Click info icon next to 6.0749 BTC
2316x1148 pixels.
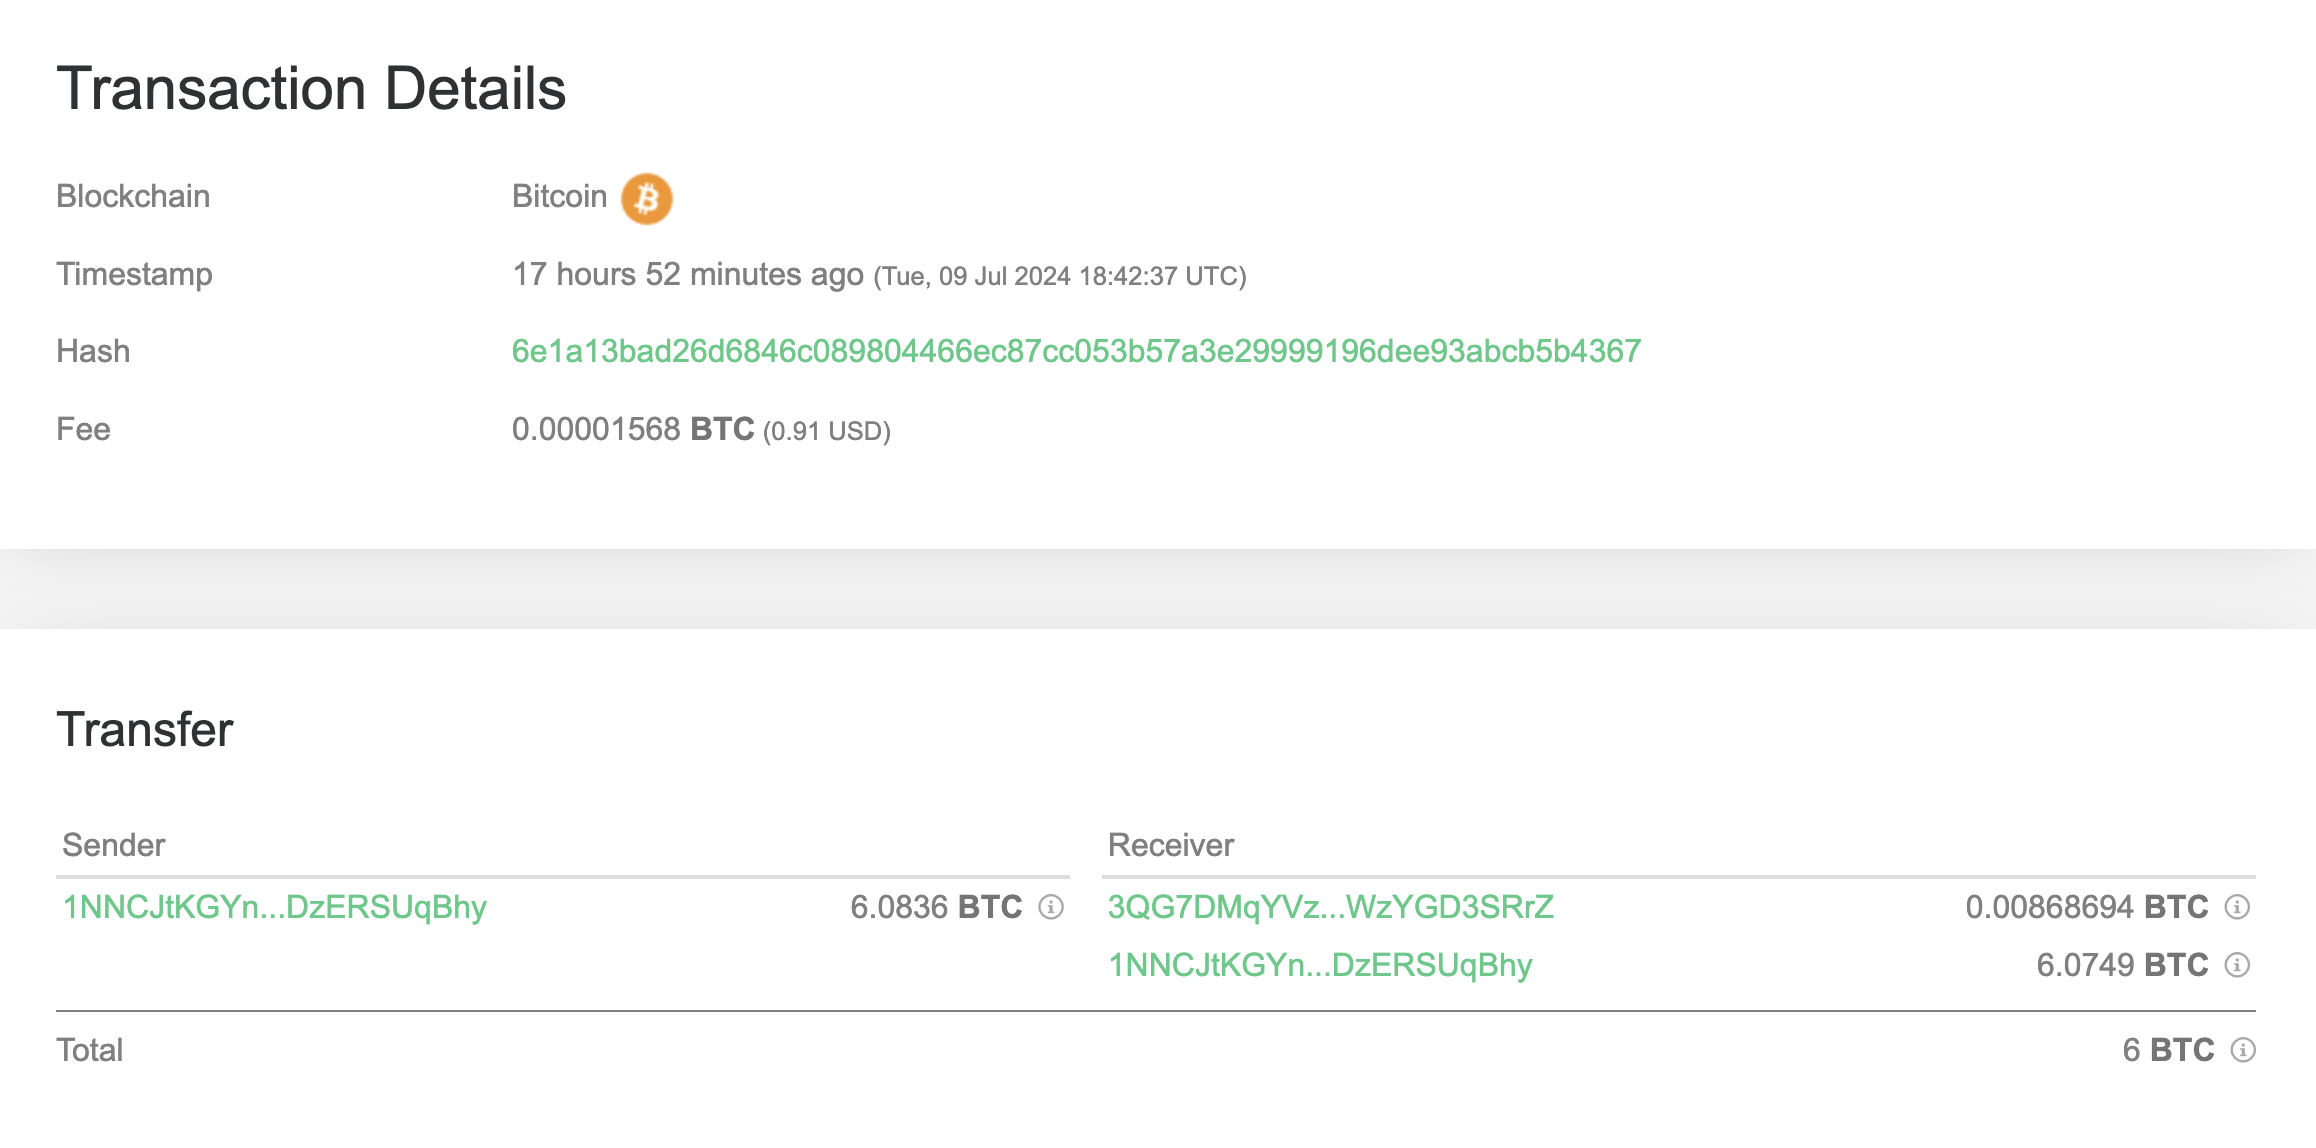(x=2237, y=965)
